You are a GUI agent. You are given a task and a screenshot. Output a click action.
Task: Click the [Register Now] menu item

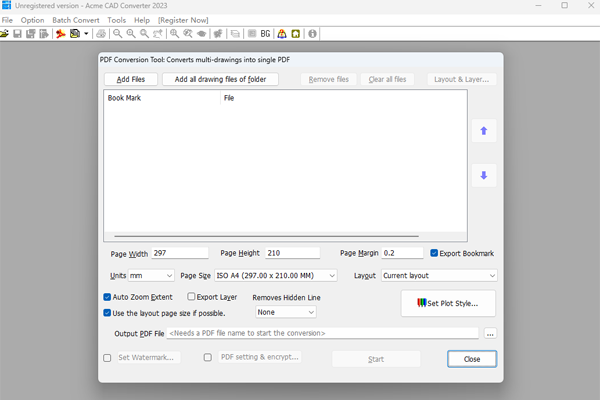coord(183,20)
